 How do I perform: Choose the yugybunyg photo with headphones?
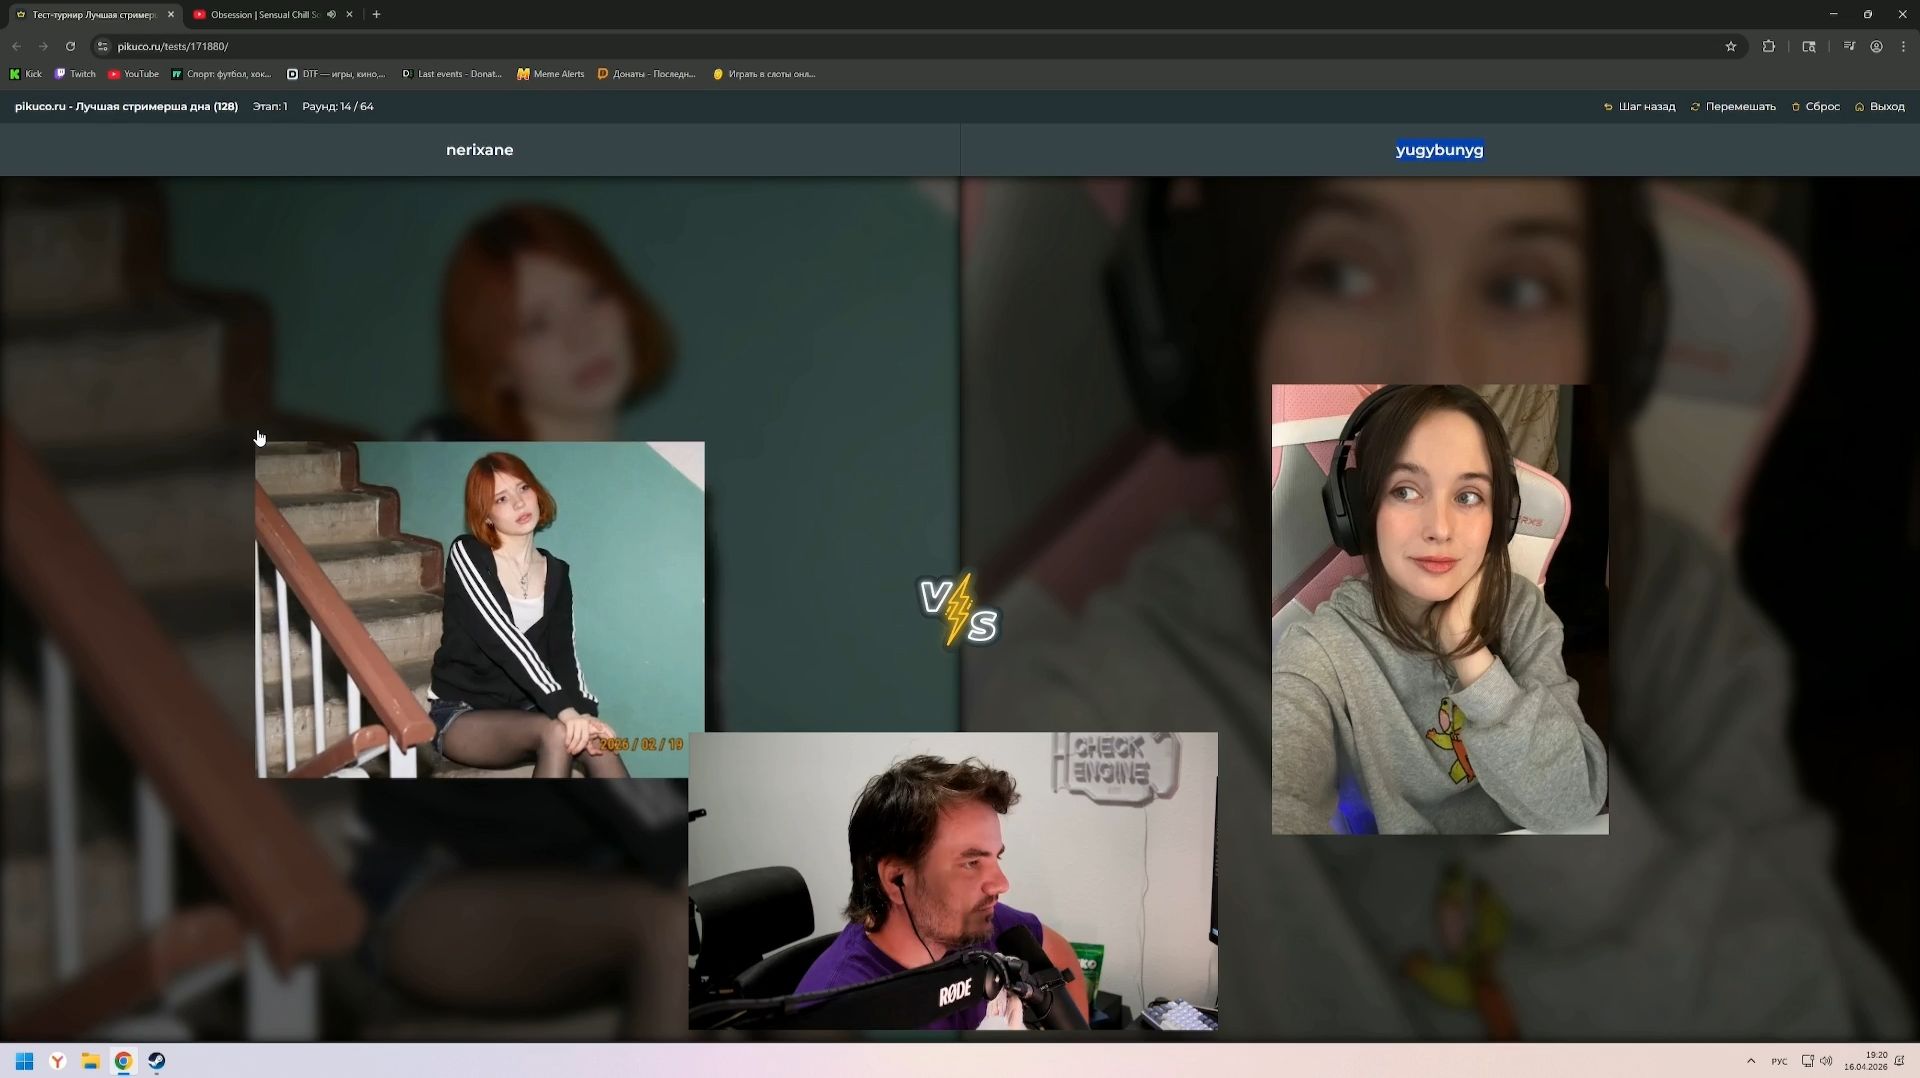(1440, 609)
